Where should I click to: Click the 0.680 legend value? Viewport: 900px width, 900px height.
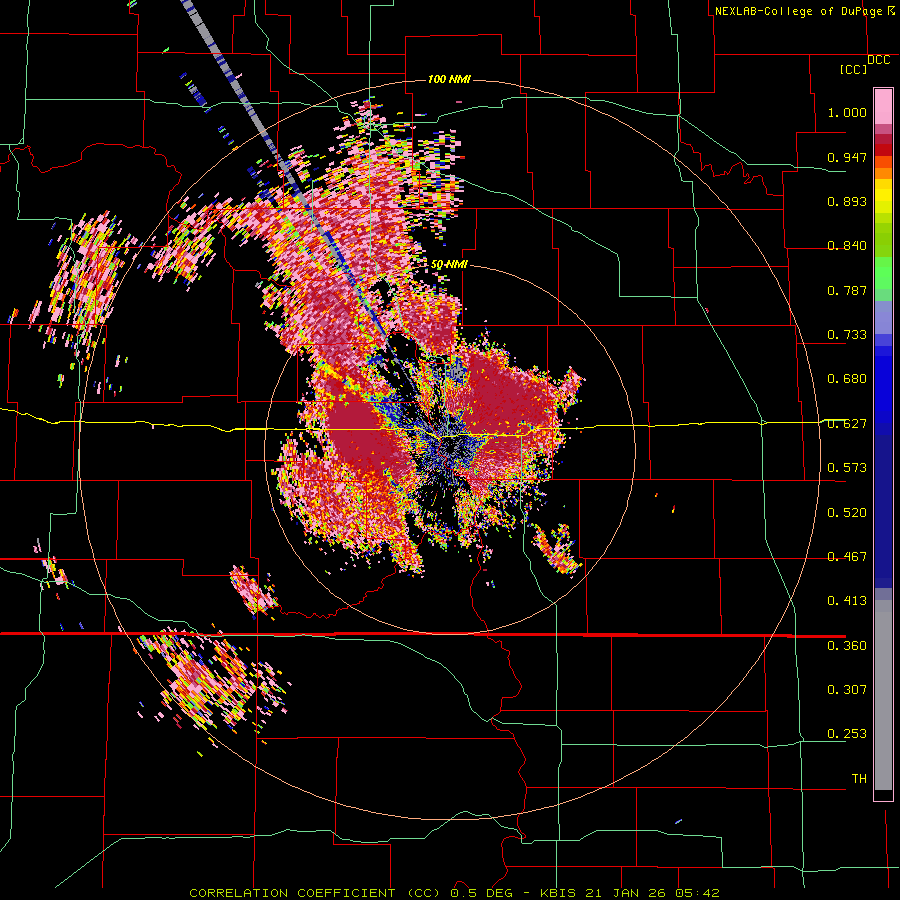point(847,379)
